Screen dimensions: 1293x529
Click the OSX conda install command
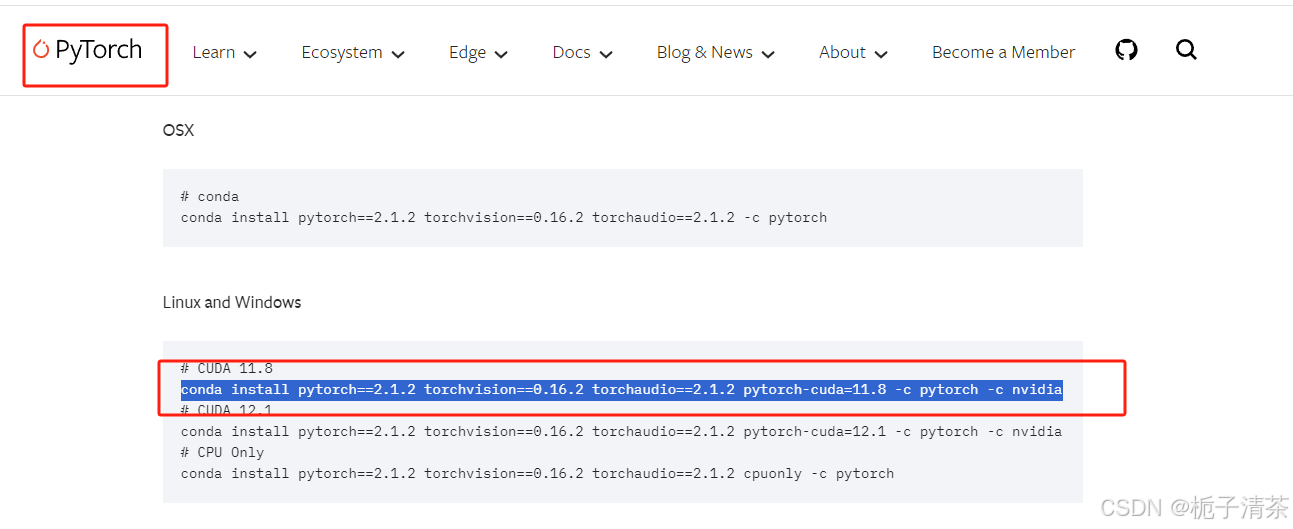click(504, 217)
